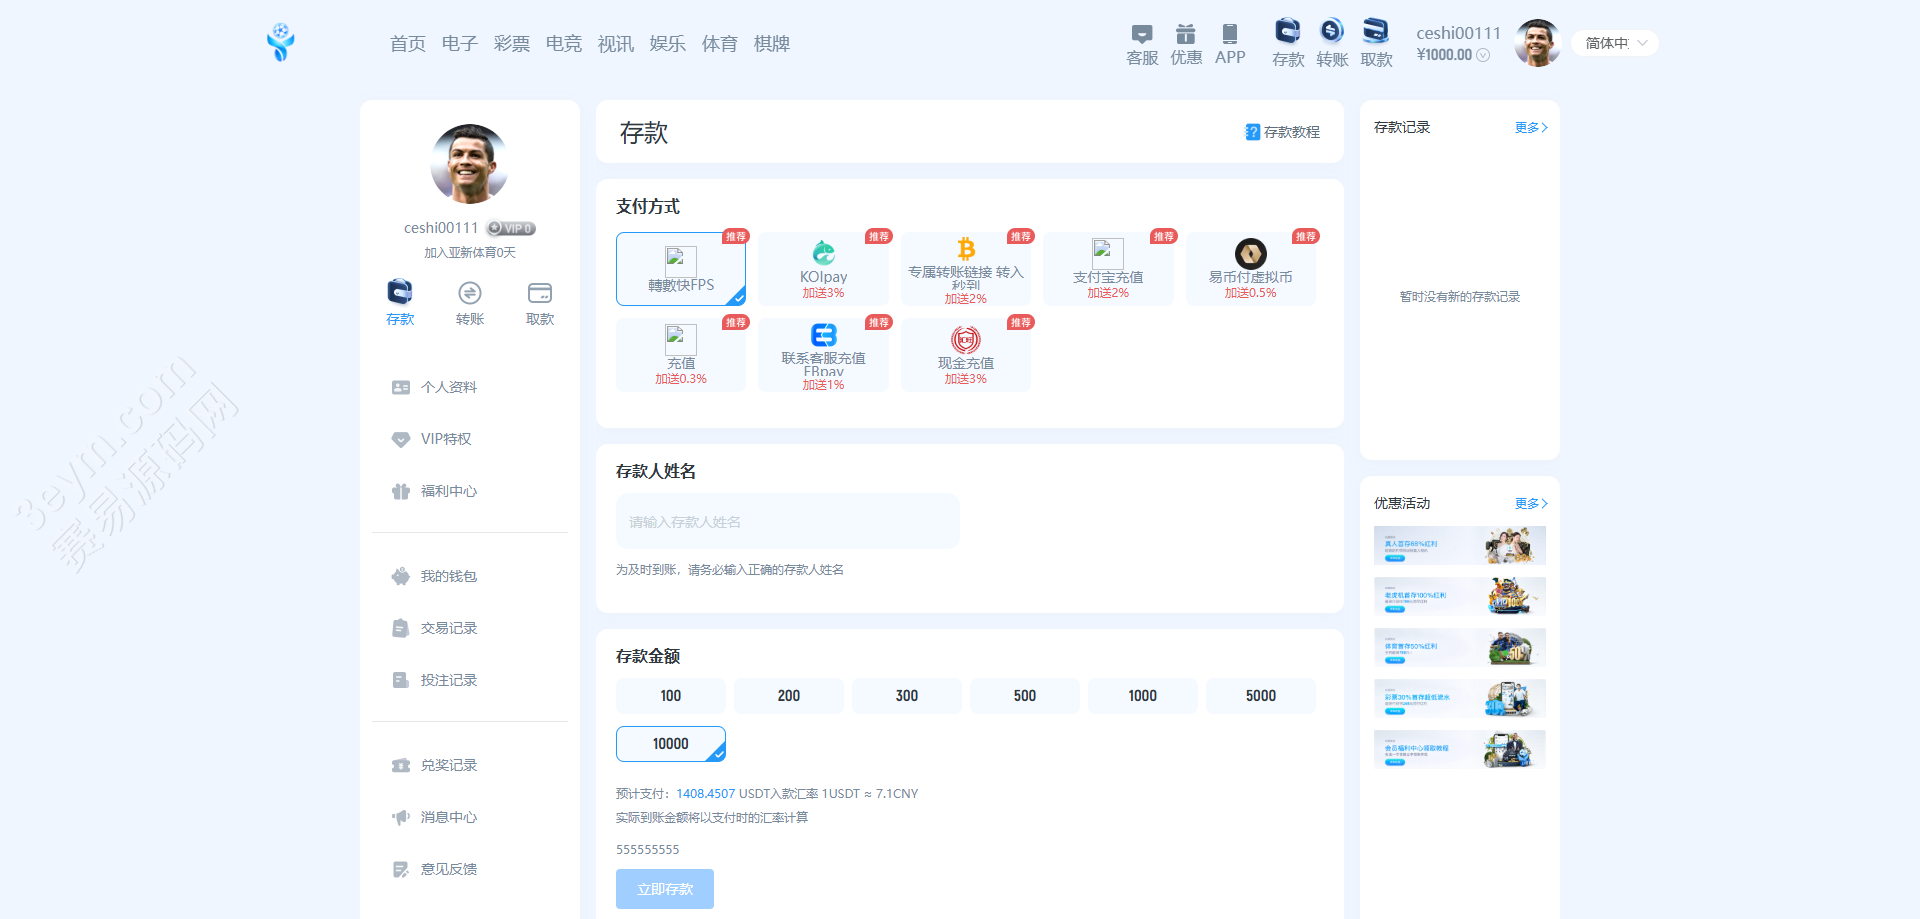1920x919 pixels.
Task: Choose the 500 deposit amount
Action: pyautogui.click(x=1024, y=696)
